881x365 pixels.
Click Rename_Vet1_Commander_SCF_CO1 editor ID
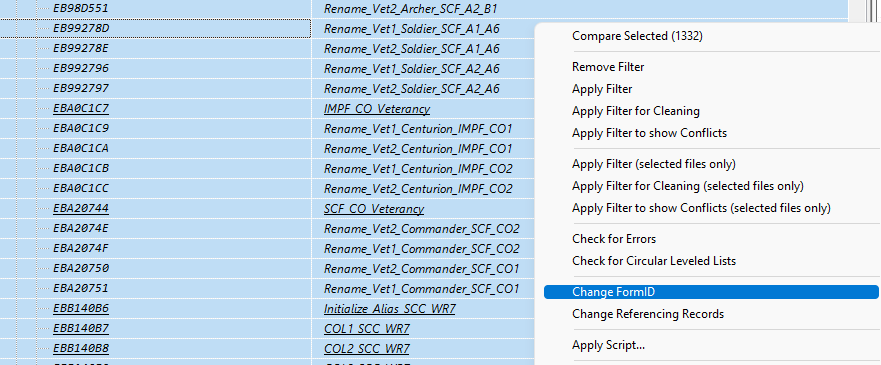tap(421, 289)
